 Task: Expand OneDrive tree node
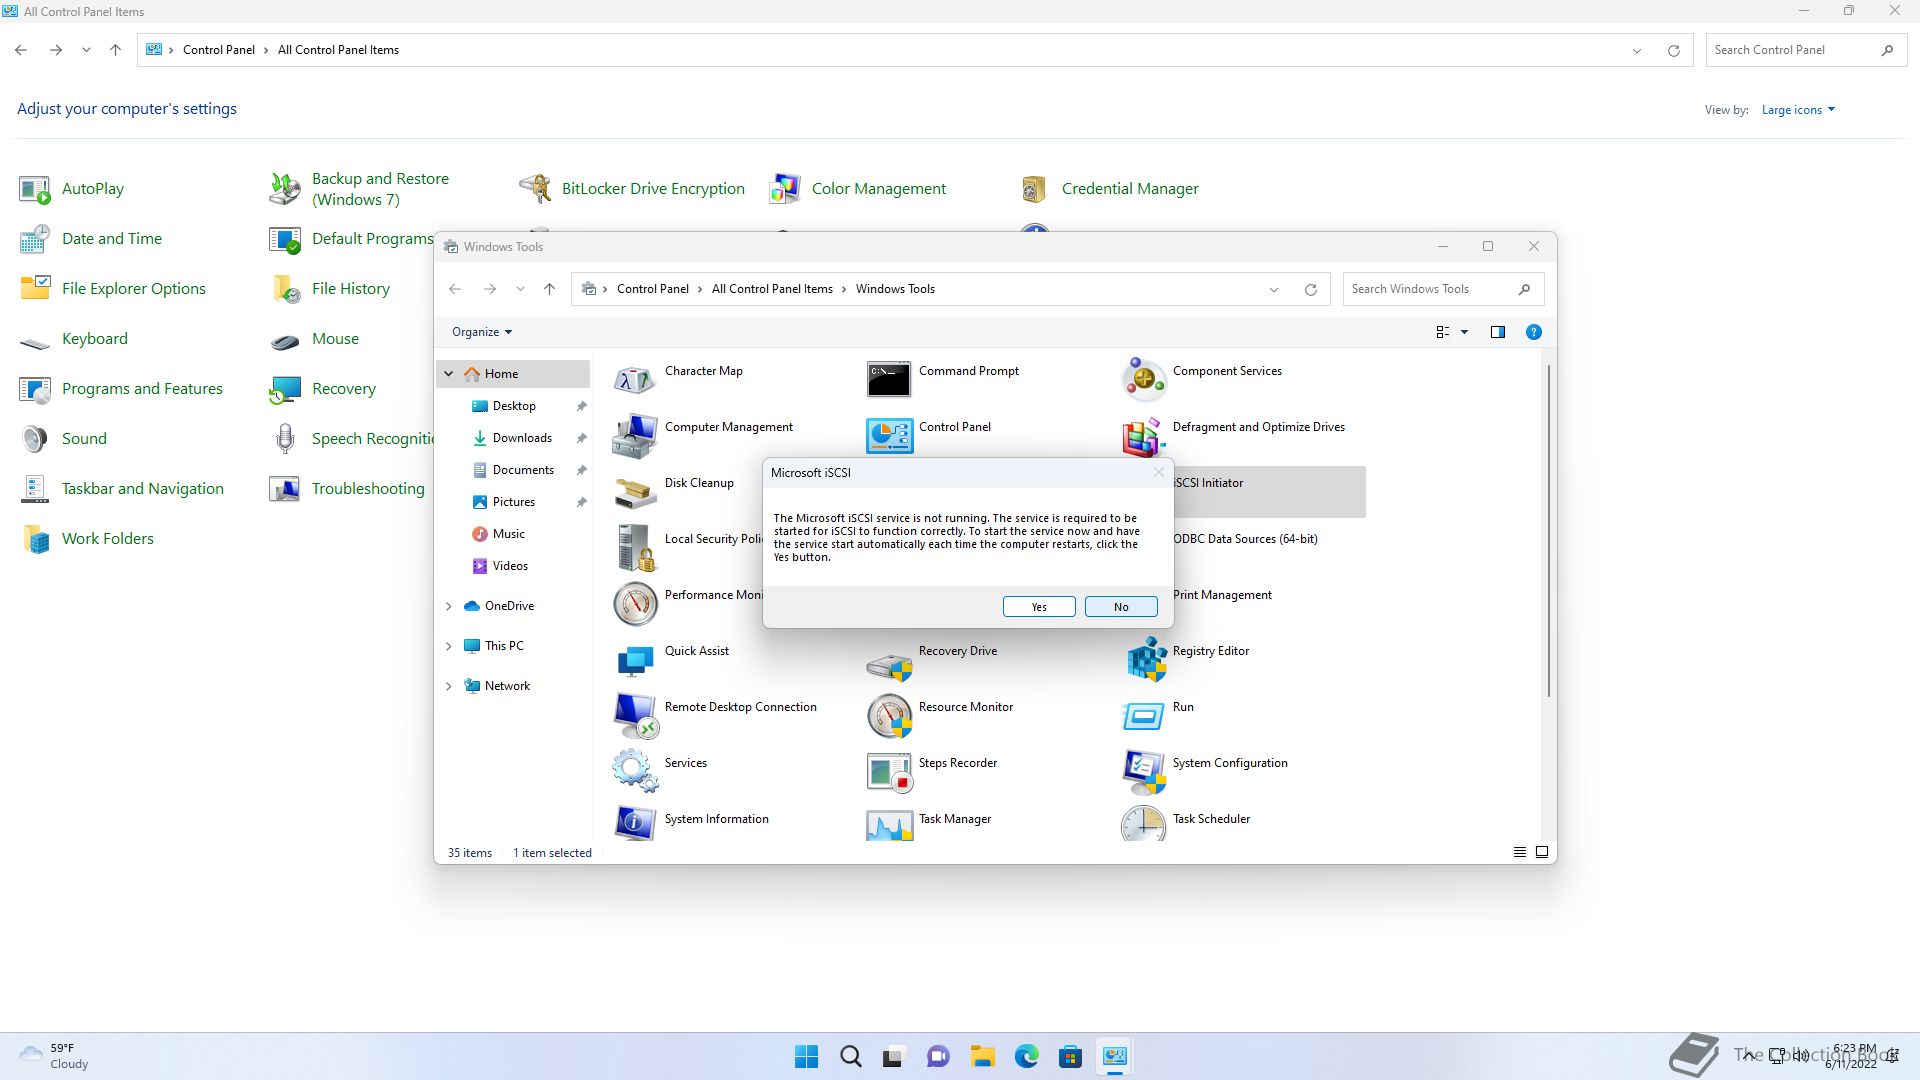tap(449, 606)
